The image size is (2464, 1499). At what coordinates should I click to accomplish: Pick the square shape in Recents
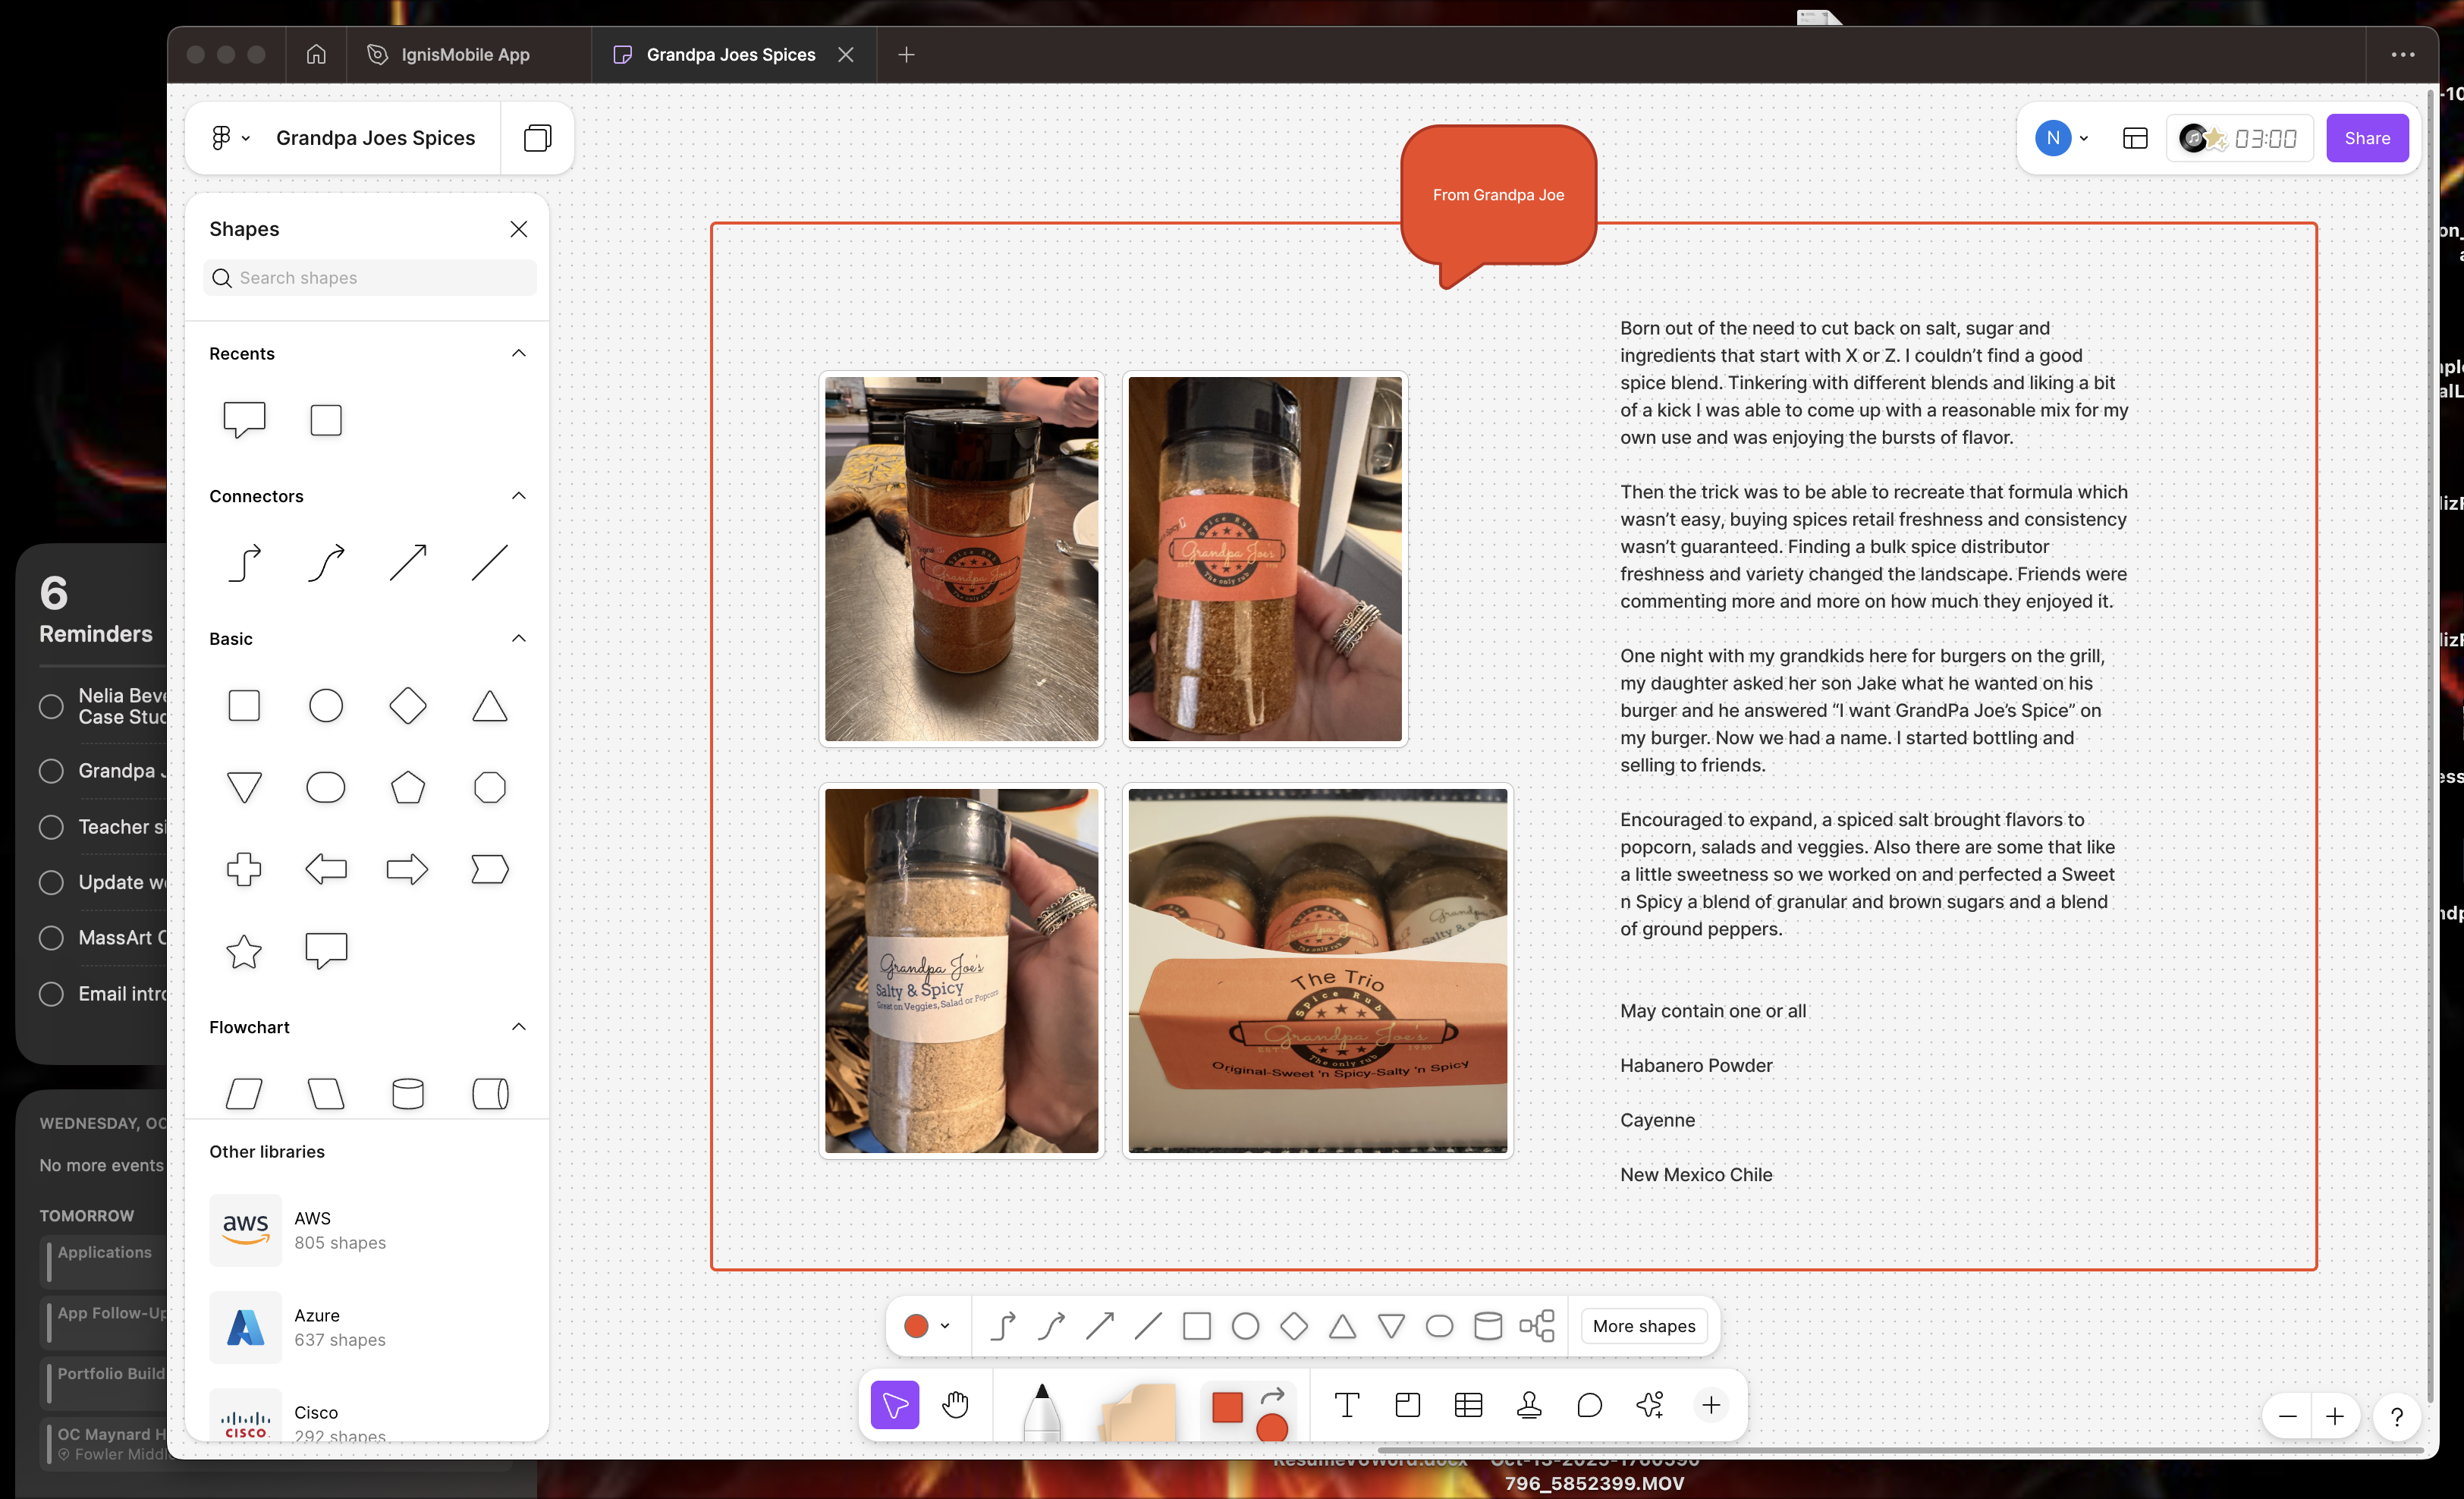point(326,420)
